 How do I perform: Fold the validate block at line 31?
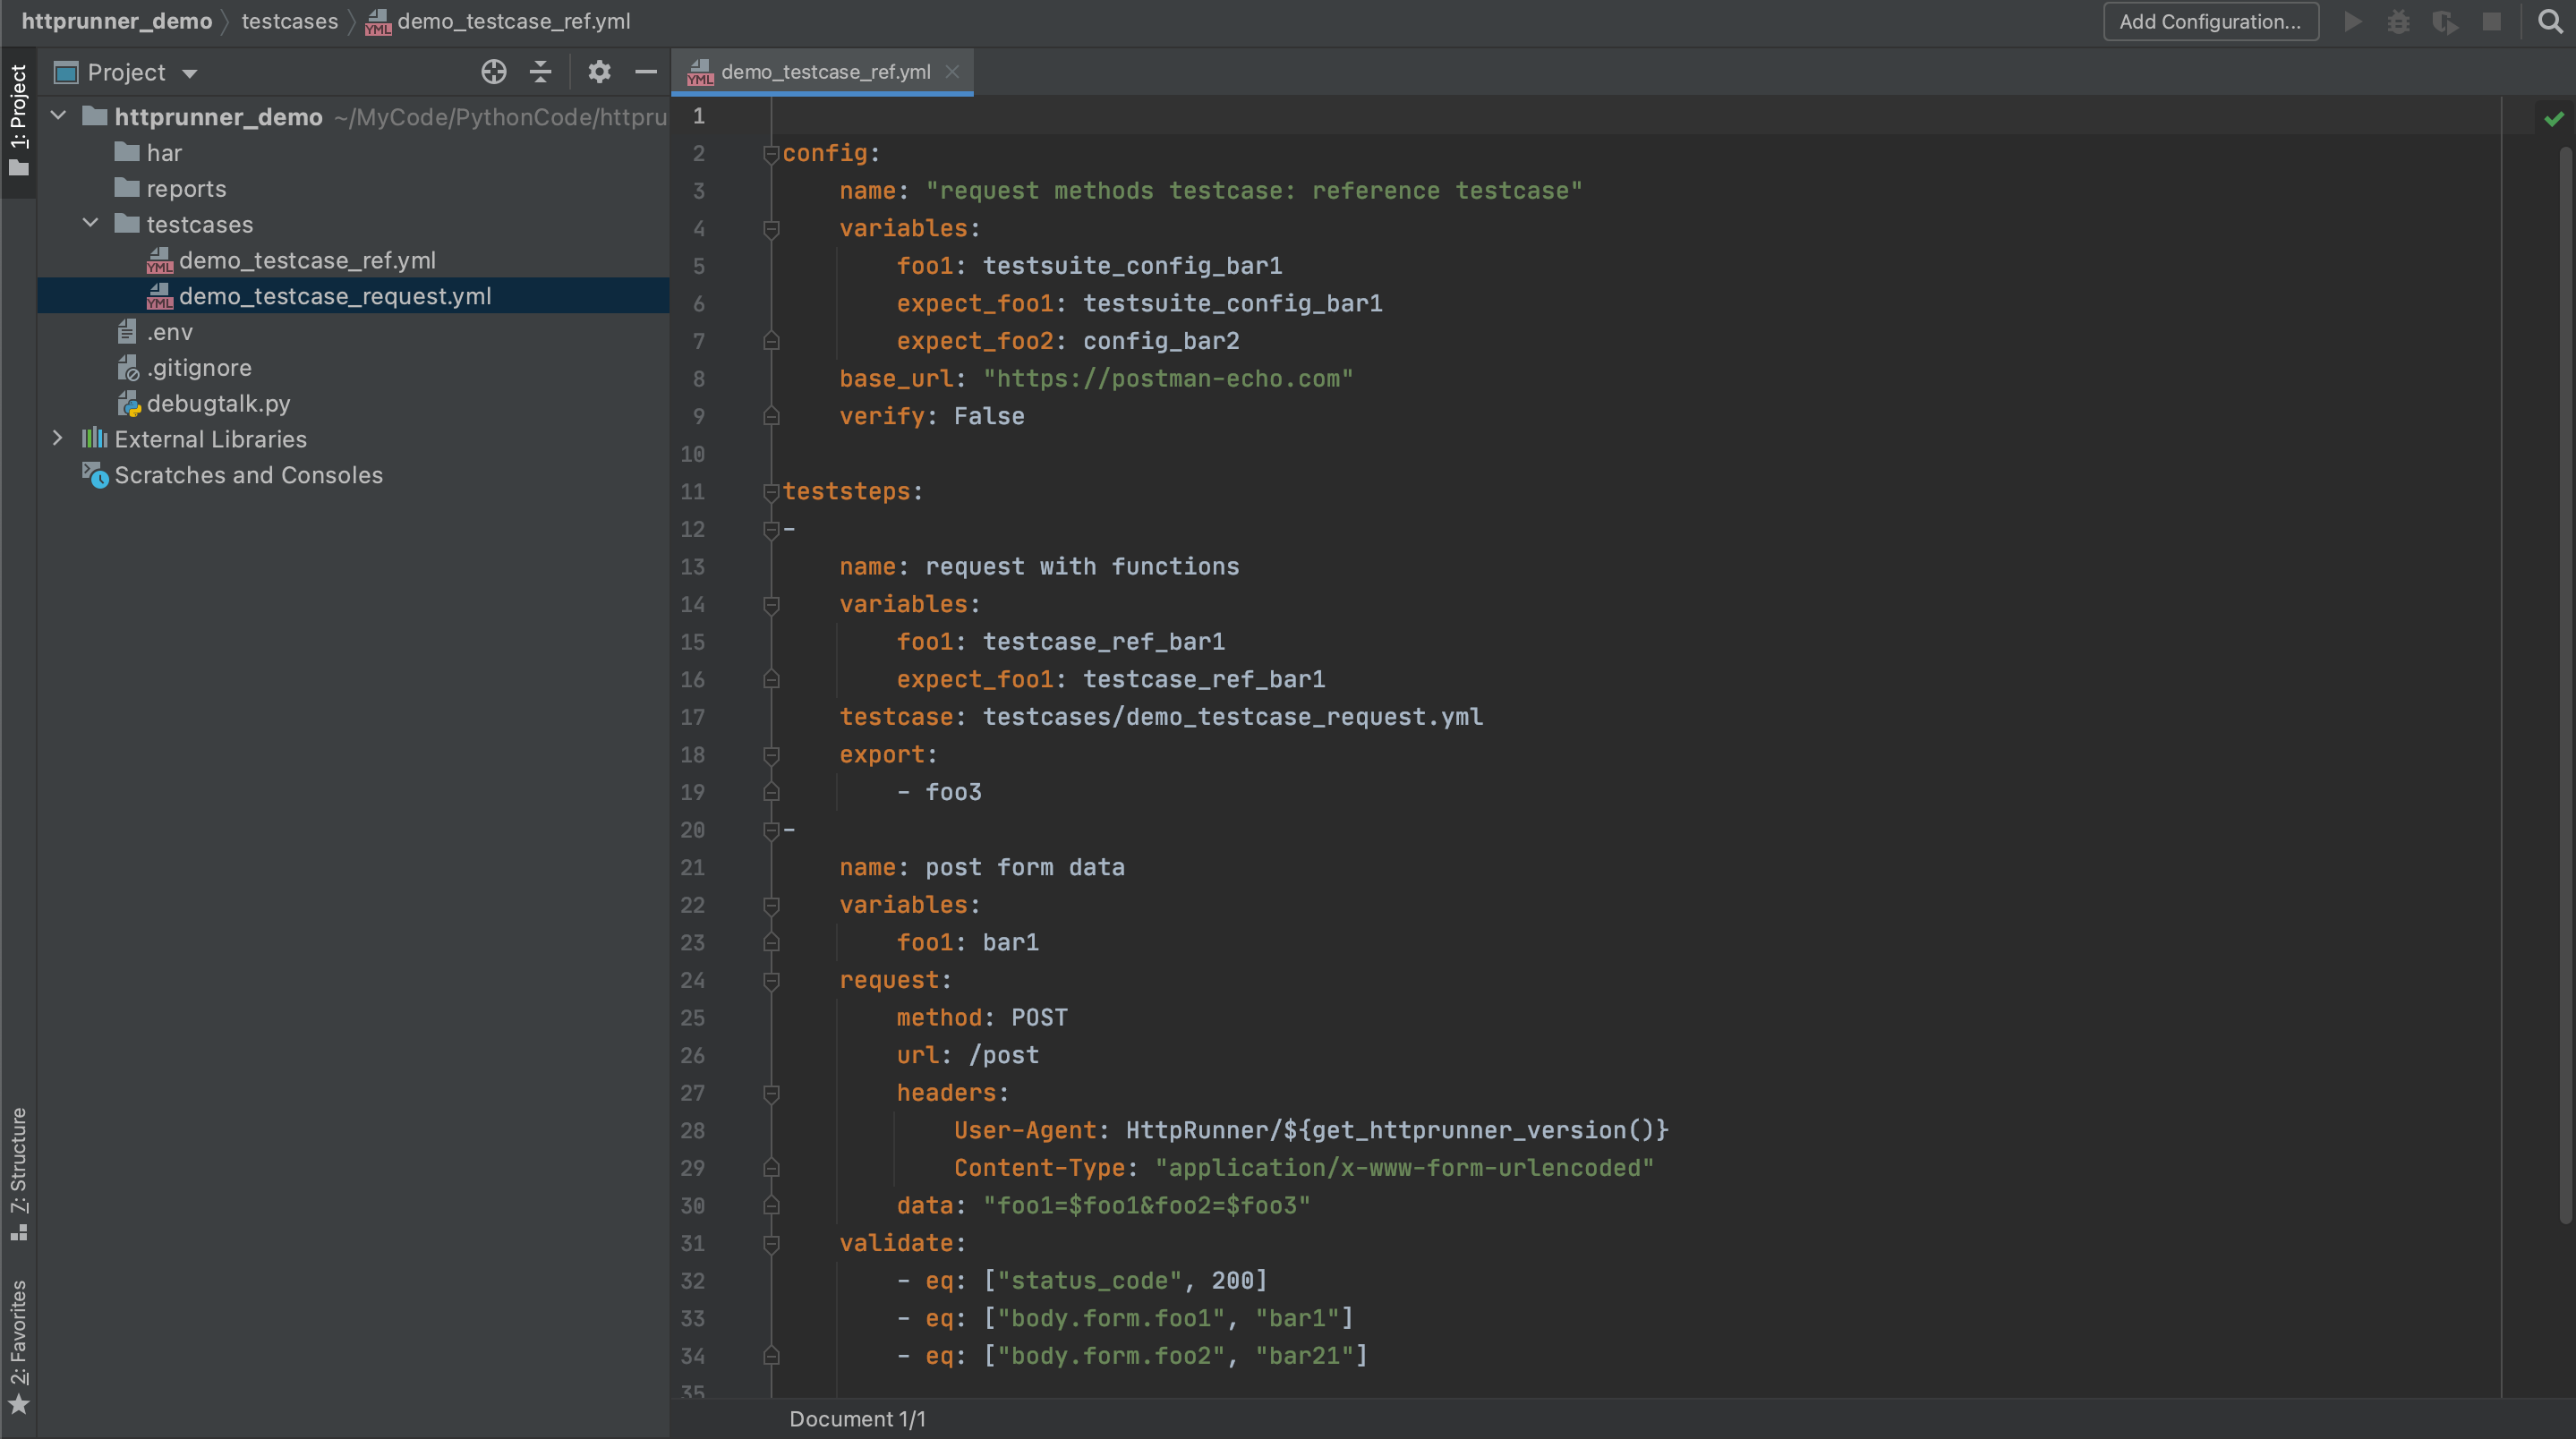point(771,1244)
